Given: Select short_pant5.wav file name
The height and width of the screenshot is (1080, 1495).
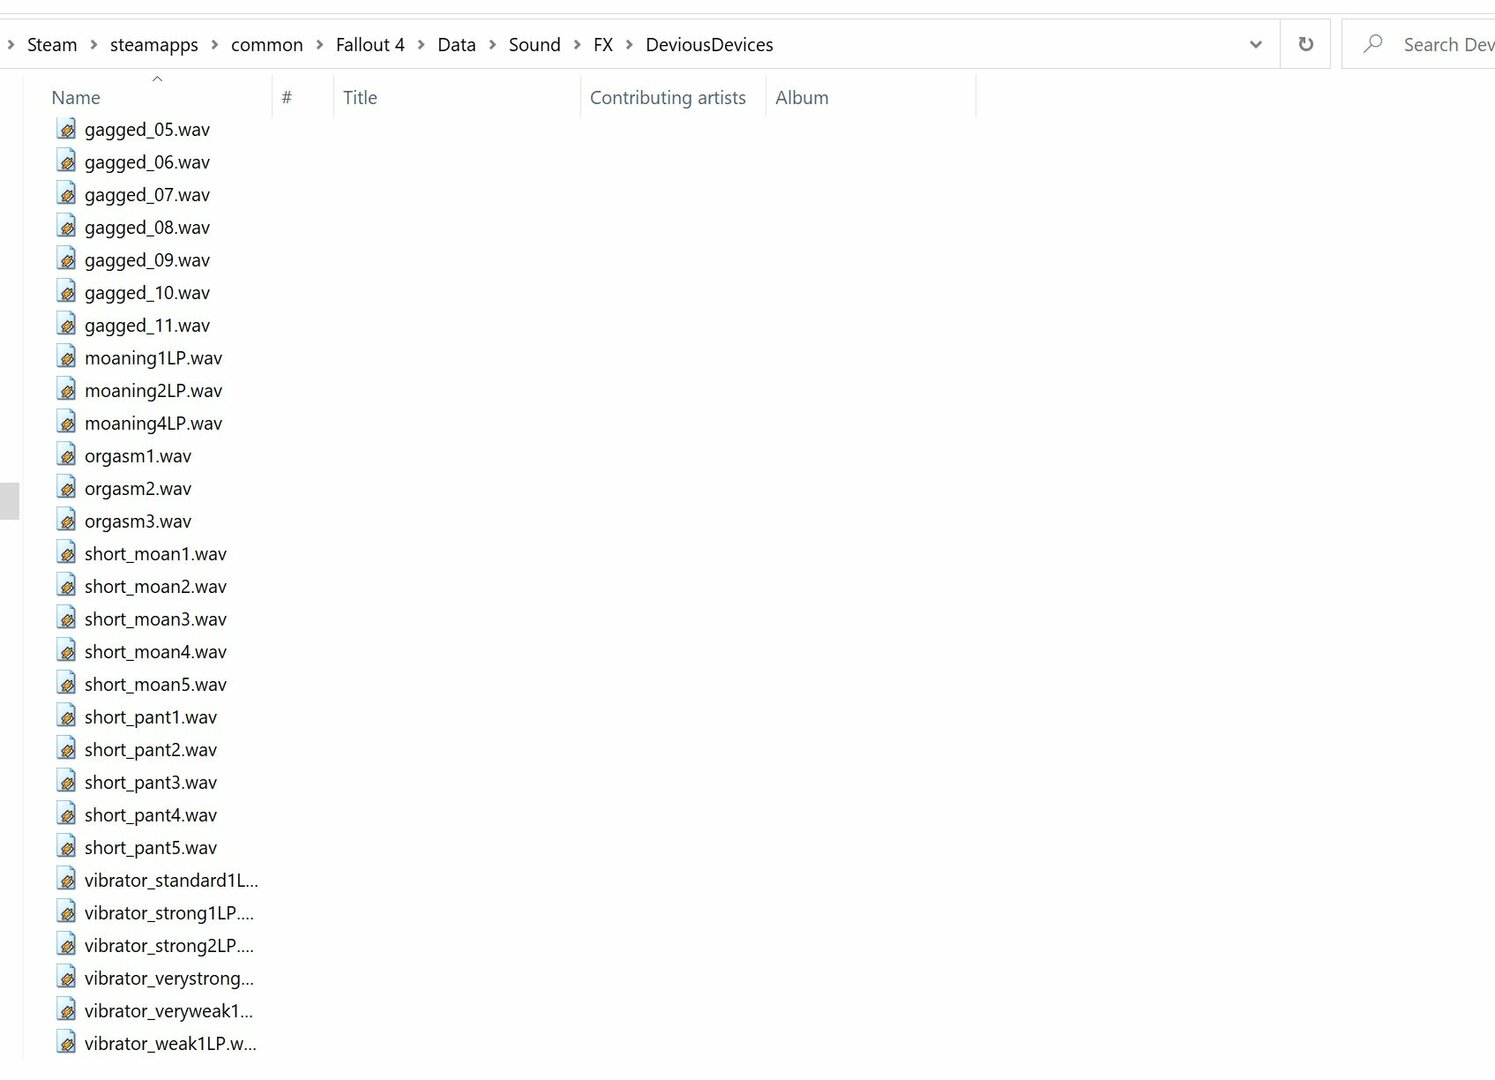Looking at the screenshot, I should pyautogui.click(x=150, y=848).
